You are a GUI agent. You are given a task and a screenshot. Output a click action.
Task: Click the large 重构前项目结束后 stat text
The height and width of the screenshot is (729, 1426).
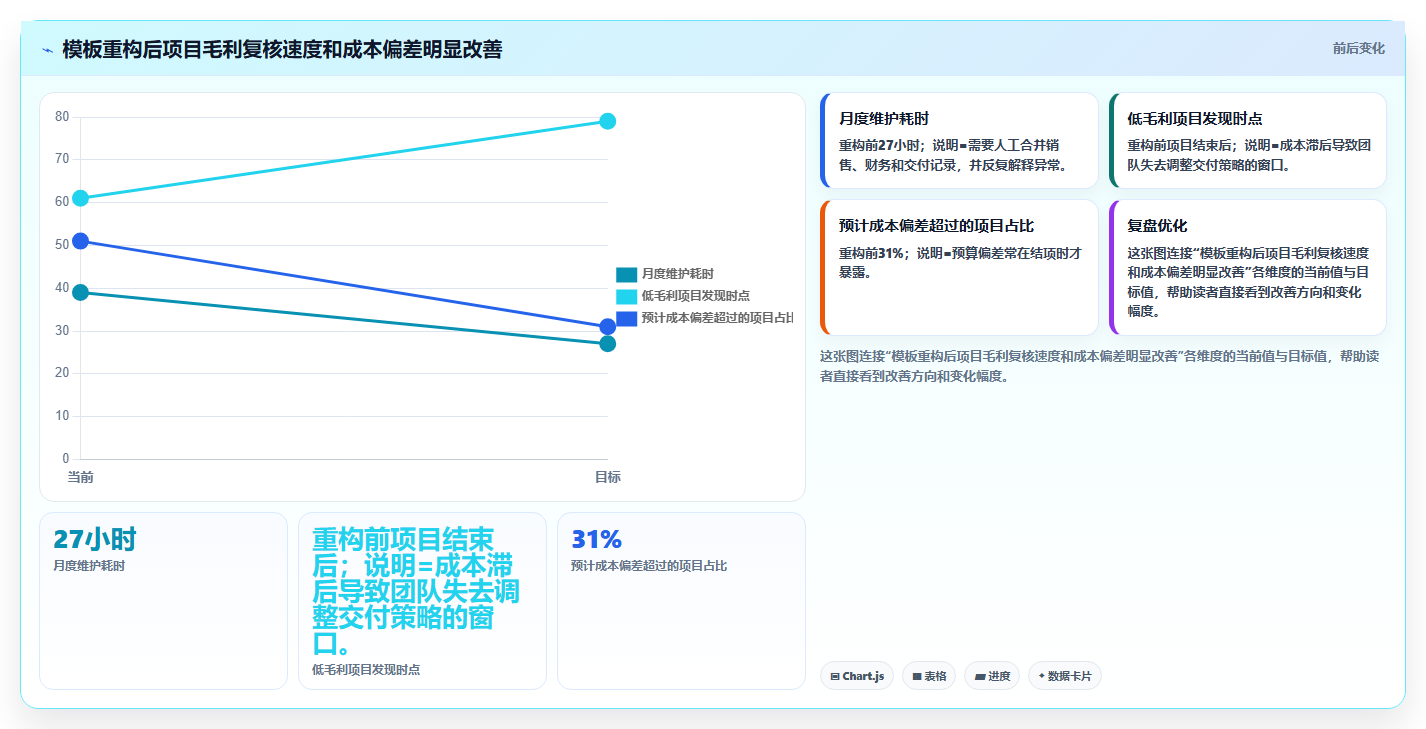click(415, 591)
